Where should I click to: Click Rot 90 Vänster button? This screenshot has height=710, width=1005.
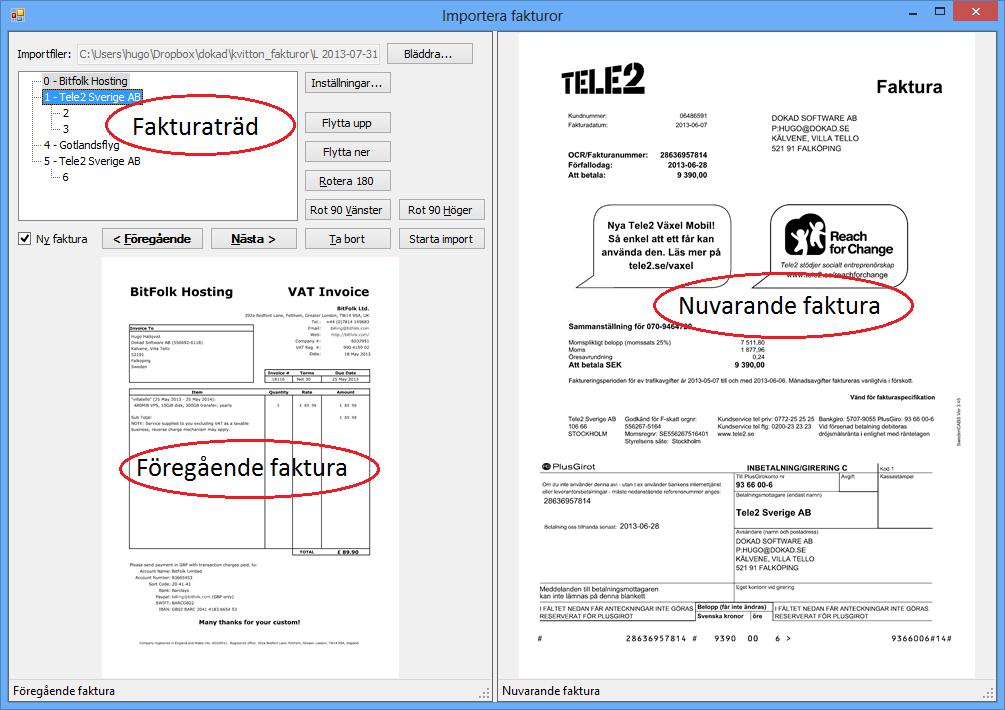pyautogui.click(x=346, y=210)
